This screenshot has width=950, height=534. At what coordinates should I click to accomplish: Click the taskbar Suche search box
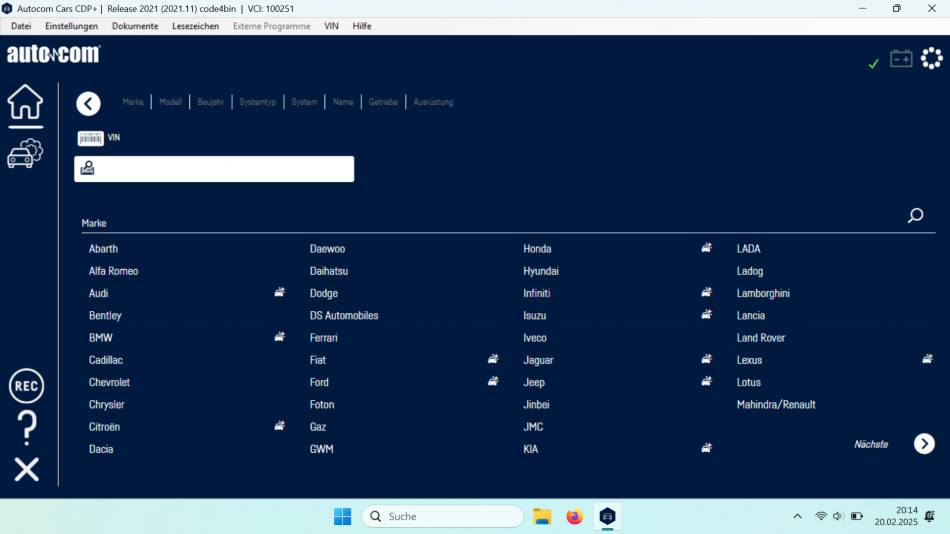pyautogui.click(x=443, y=516)
